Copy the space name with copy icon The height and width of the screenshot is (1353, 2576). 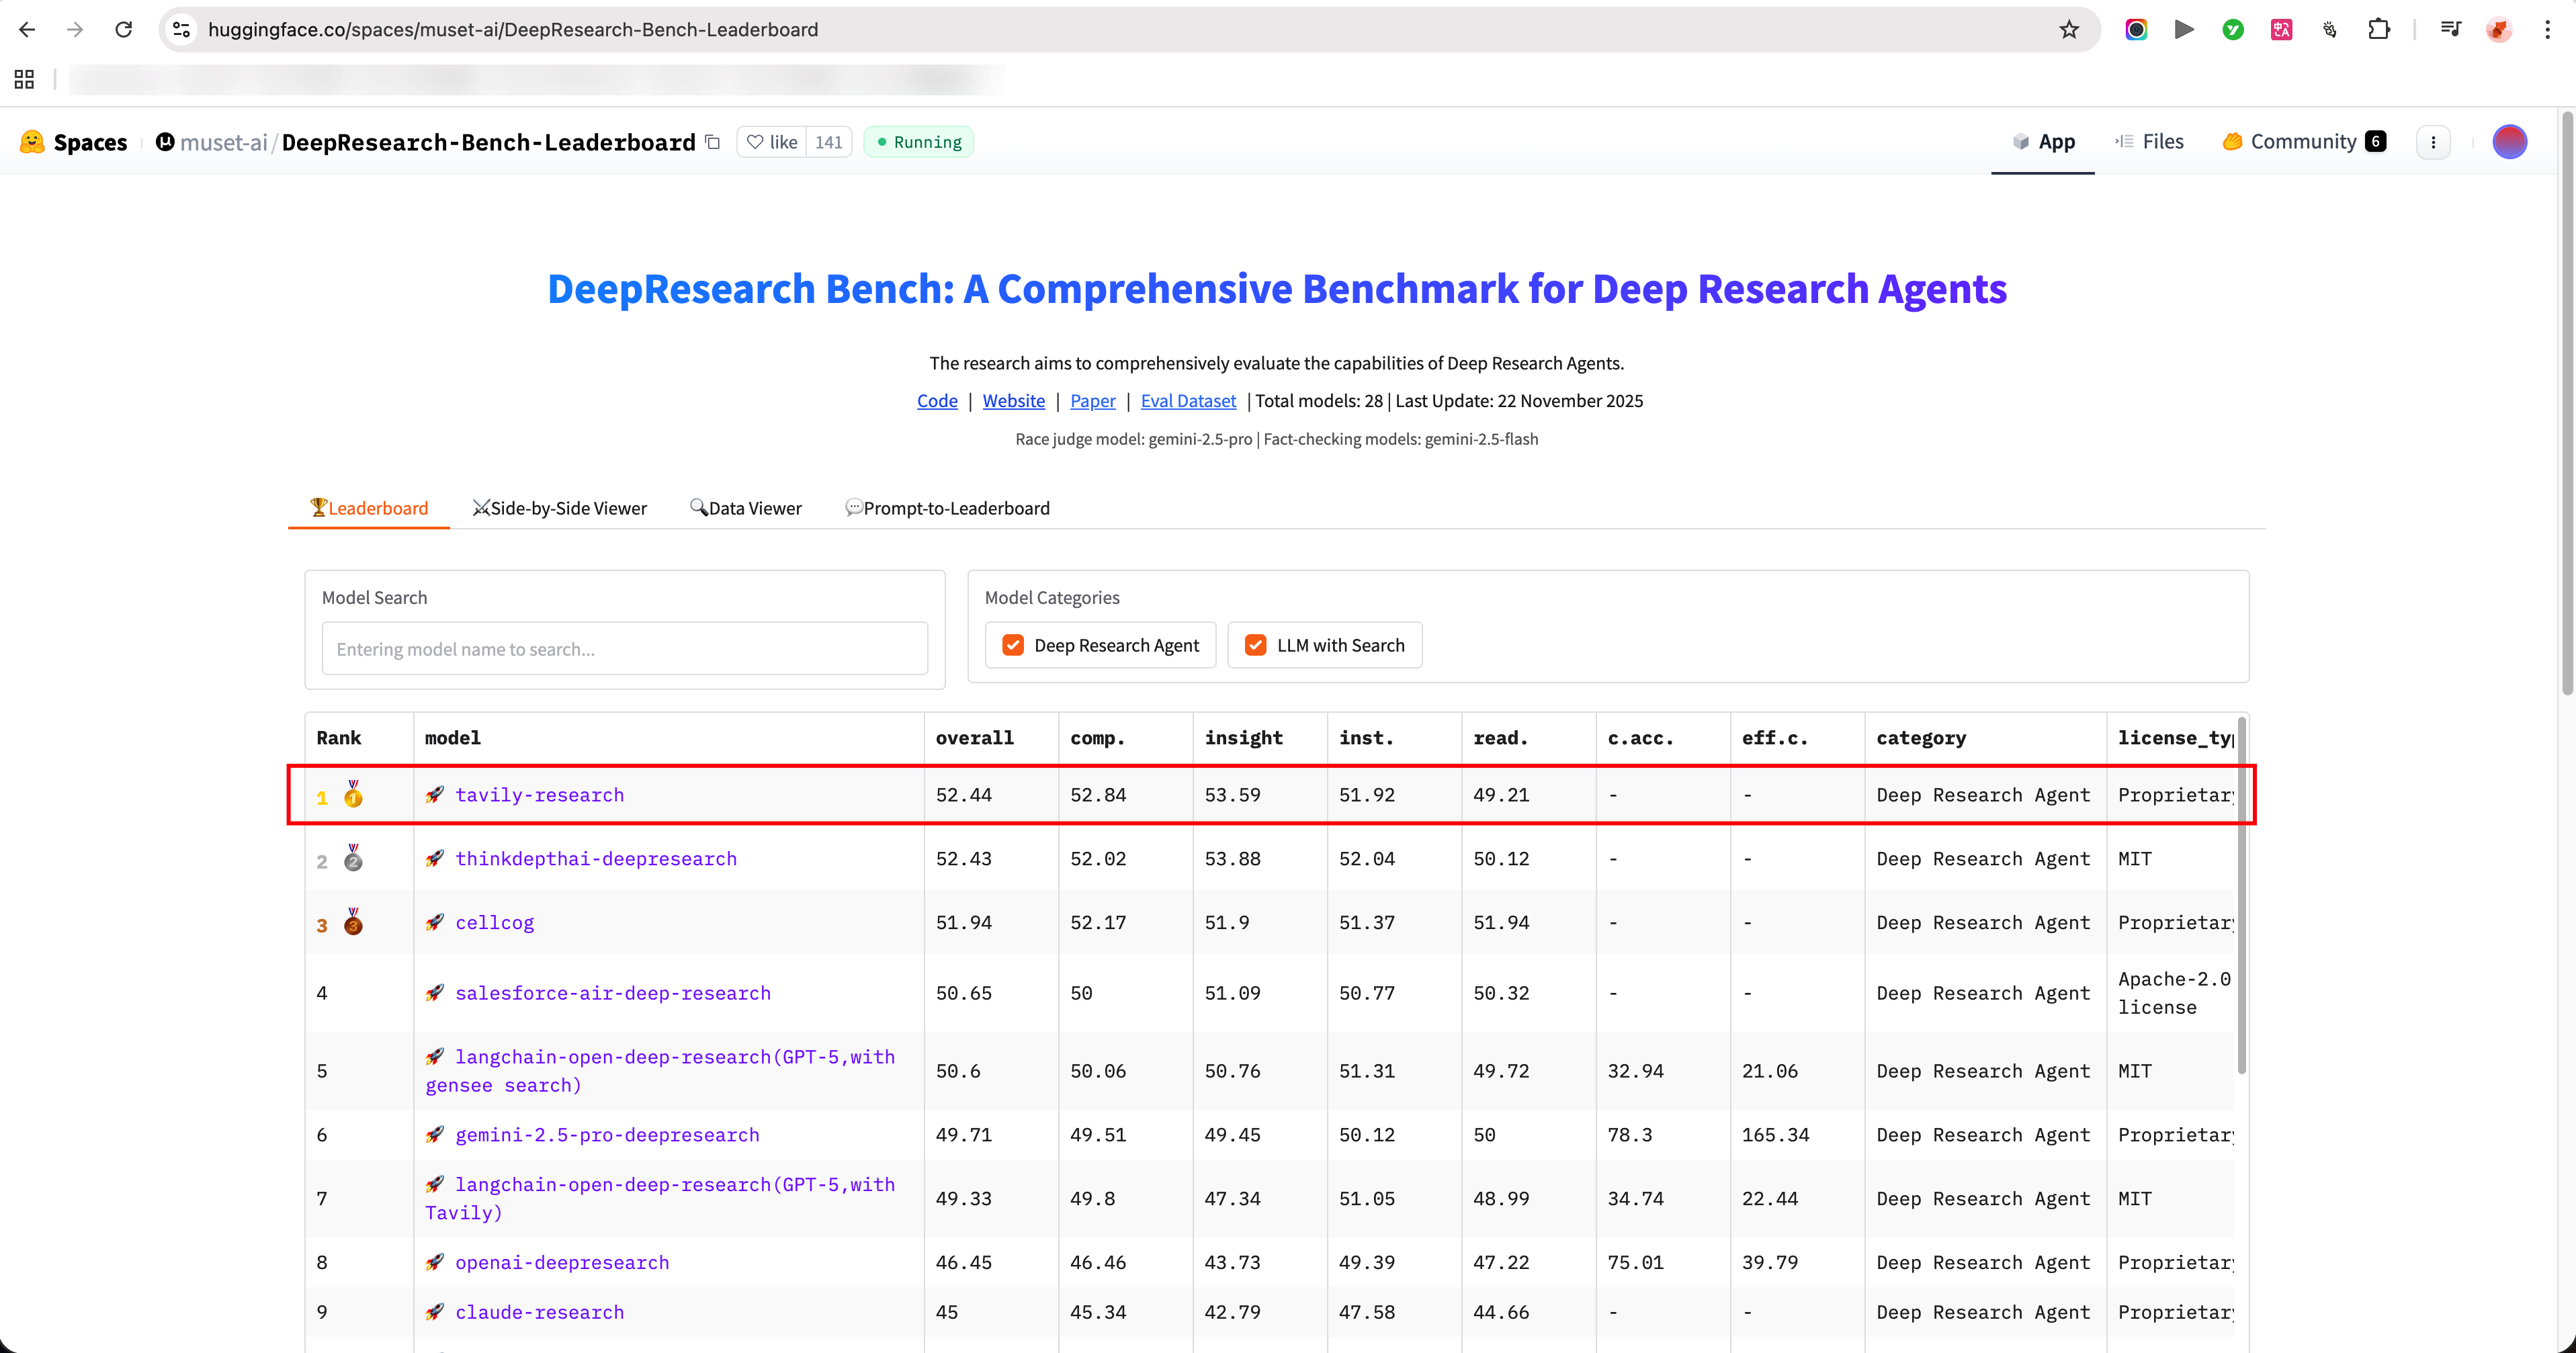[x=712, y=142]
